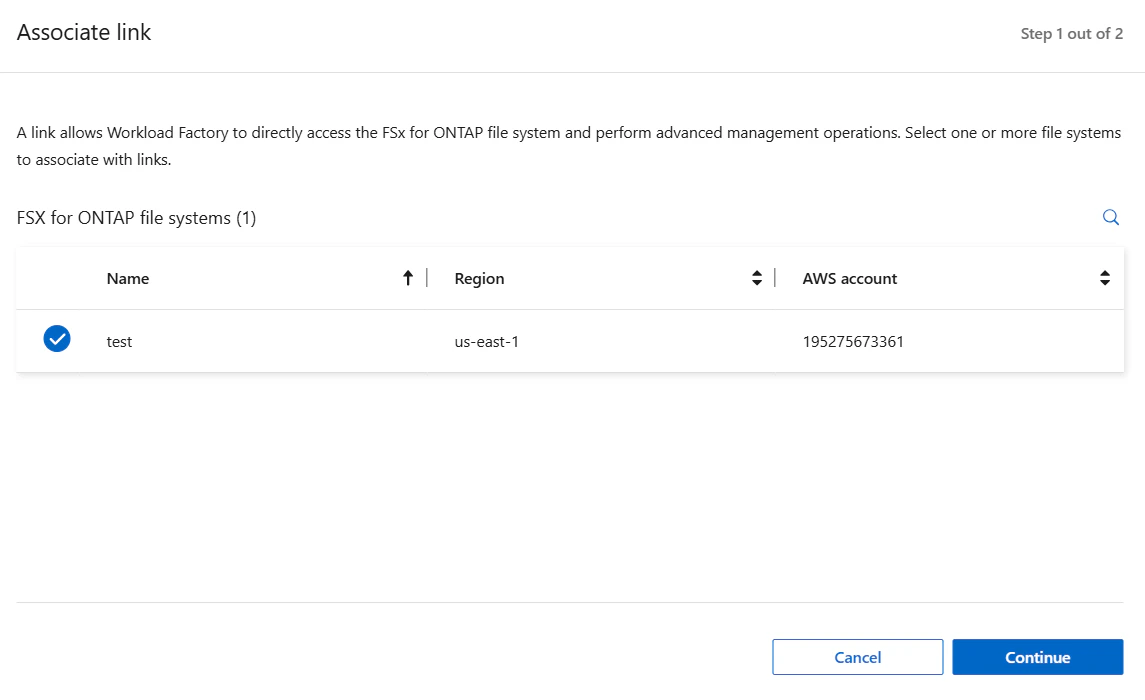The width and height of the screenshot is (1145, 700).
Task: Open the file systems search magnifier
Action: coord(1111,218)
